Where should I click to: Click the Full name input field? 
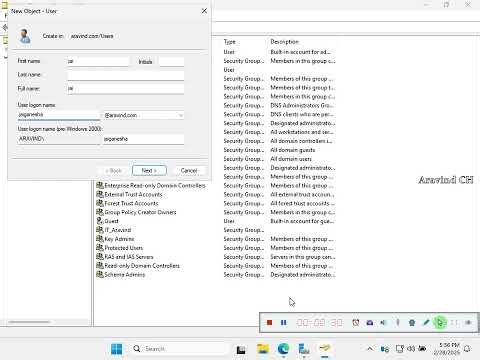pyautogui.click(x=126, y=89)
